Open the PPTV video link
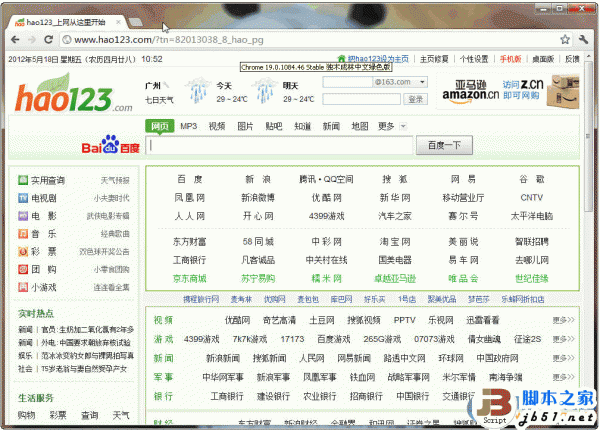Screen dimensions: 600x430 coord(404,320)
